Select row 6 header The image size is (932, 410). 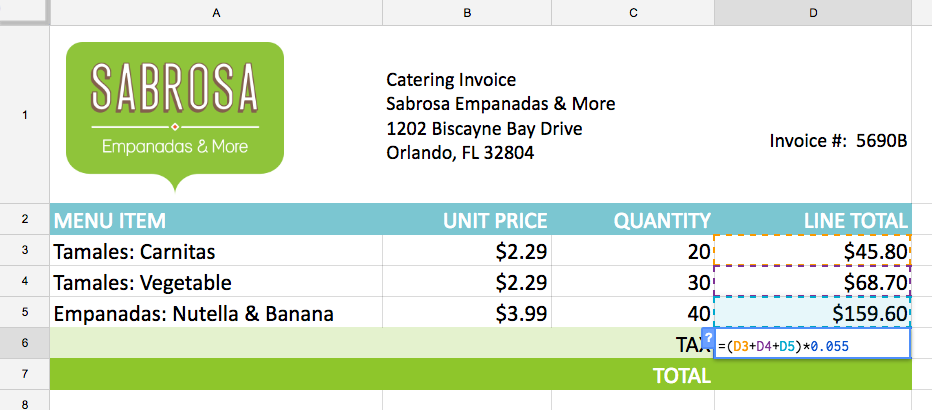[x=24, y=343]
